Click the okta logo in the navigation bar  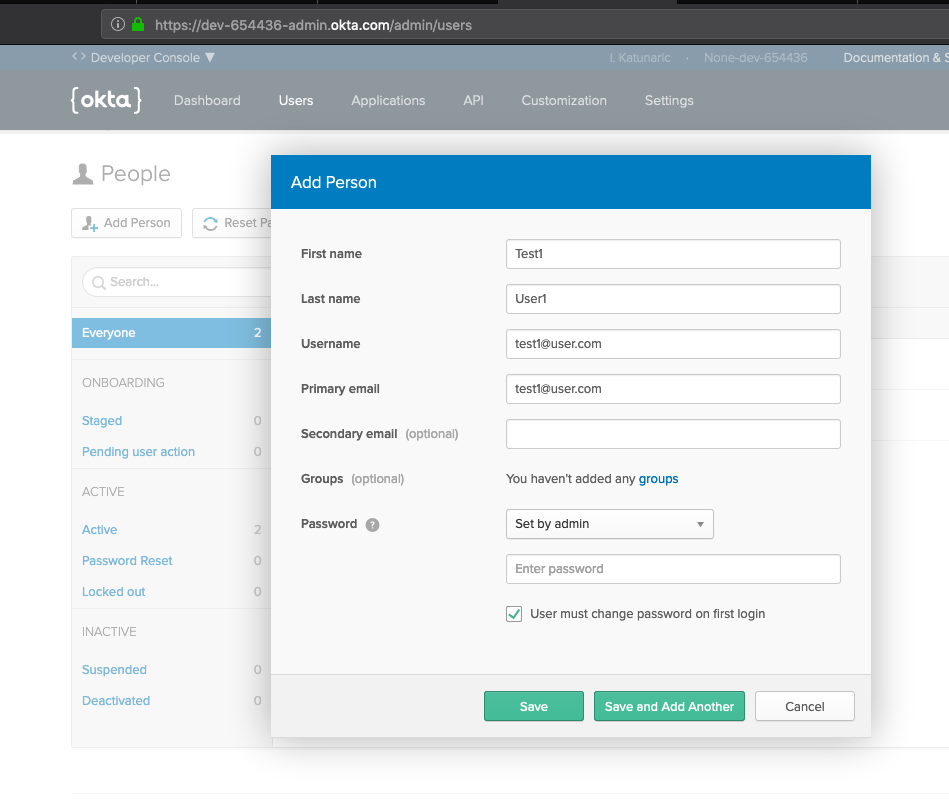[106, 99]
